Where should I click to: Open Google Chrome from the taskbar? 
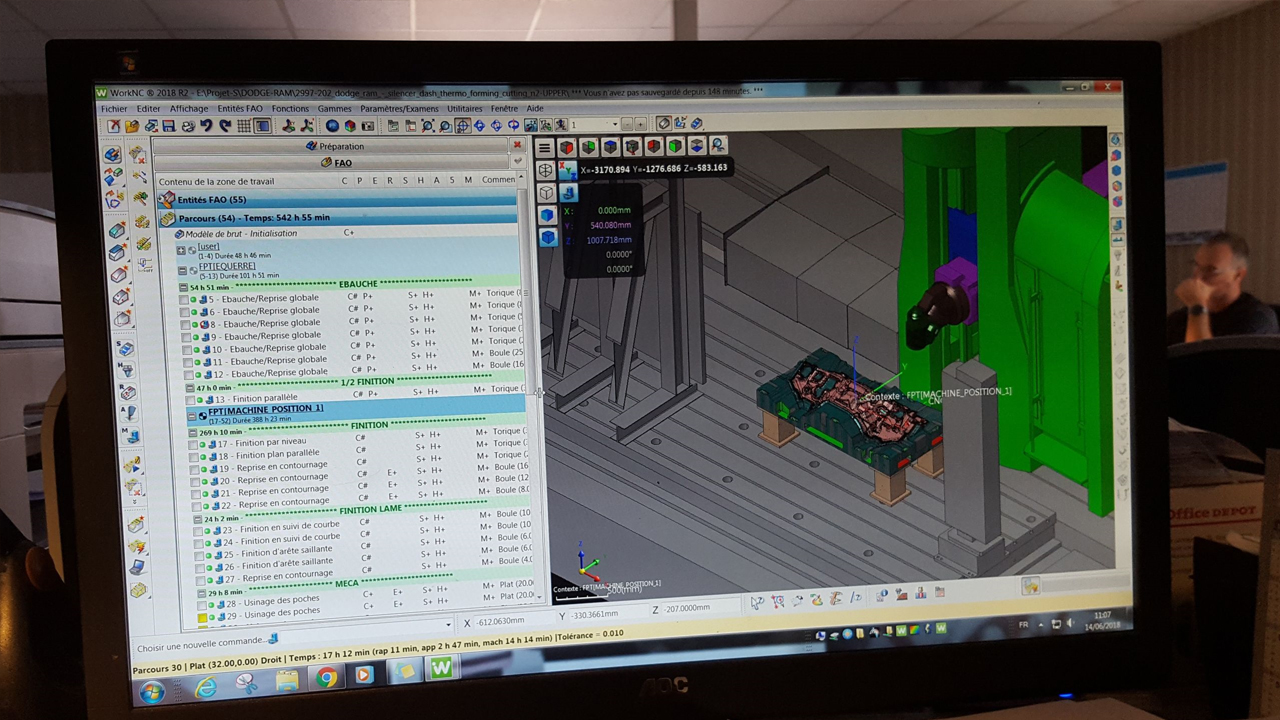(x=326, y=678)
